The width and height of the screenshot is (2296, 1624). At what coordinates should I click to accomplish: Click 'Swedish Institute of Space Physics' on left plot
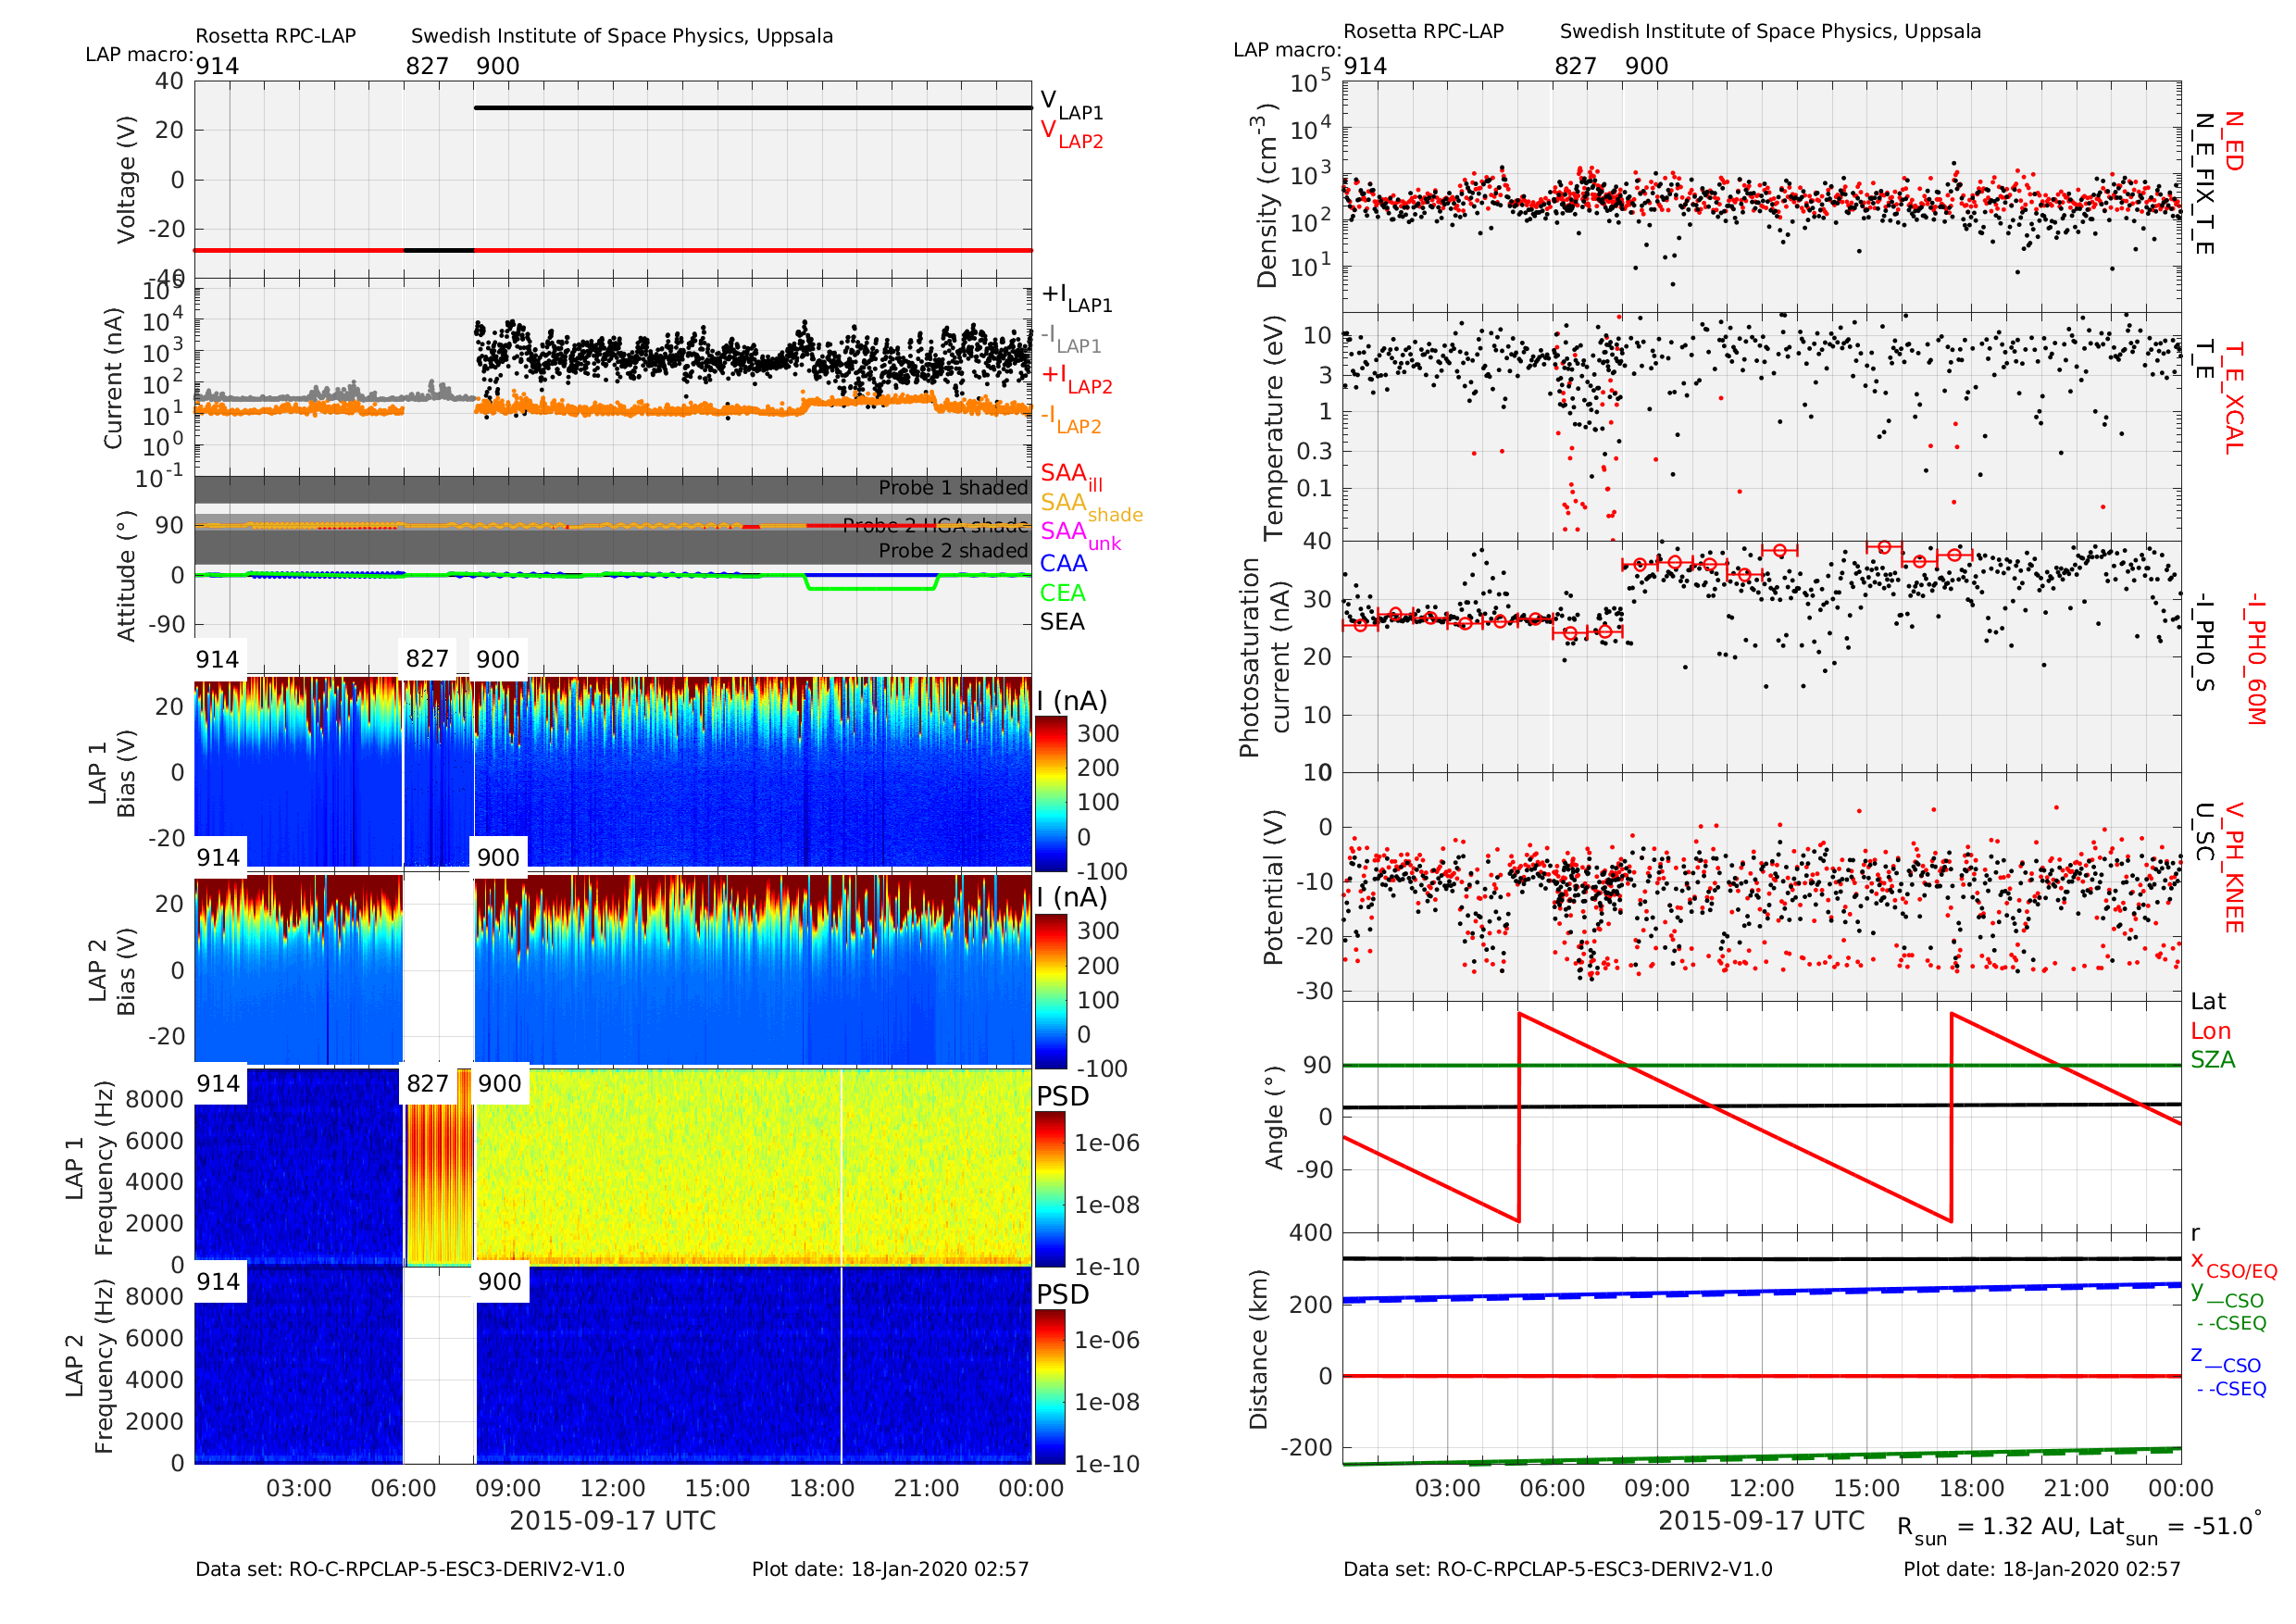pos(622,36)
